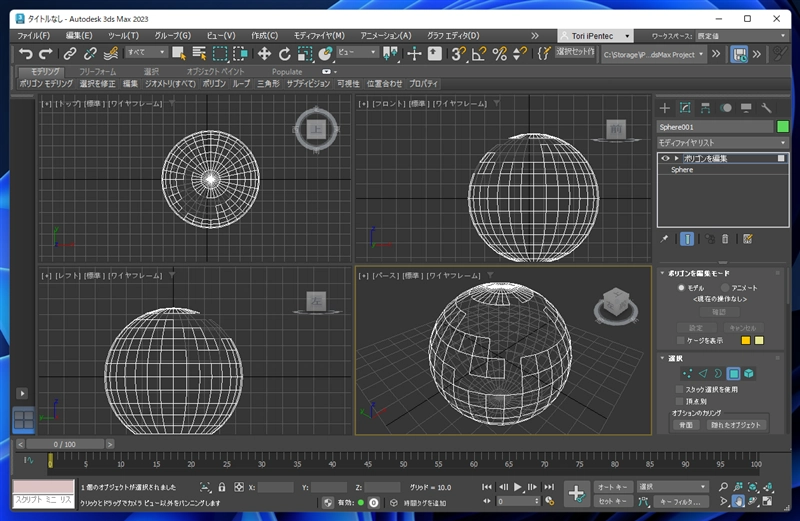
Task: Open the ファイル(F) menu
Action: pyautogui.click(x=34, y=36)
